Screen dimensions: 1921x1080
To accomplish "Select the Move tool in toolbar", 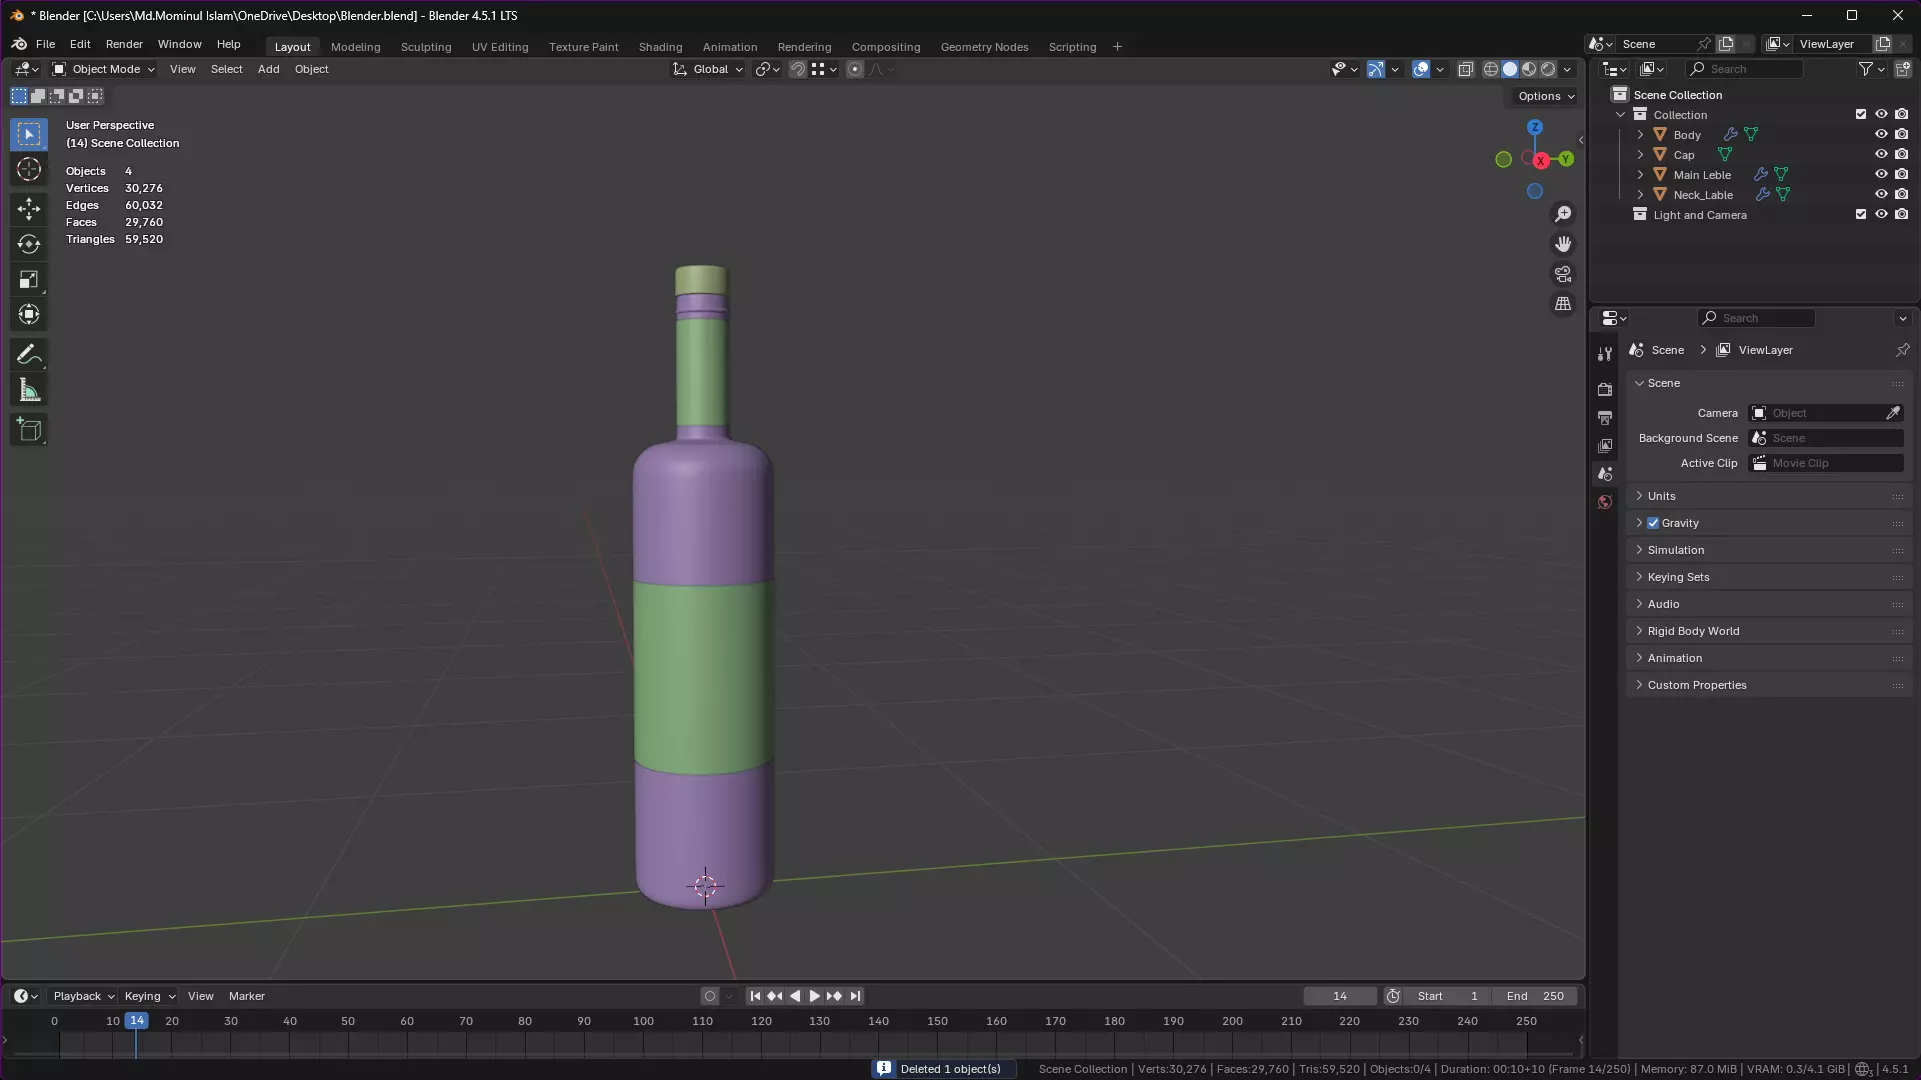I will tap(29, 208).
